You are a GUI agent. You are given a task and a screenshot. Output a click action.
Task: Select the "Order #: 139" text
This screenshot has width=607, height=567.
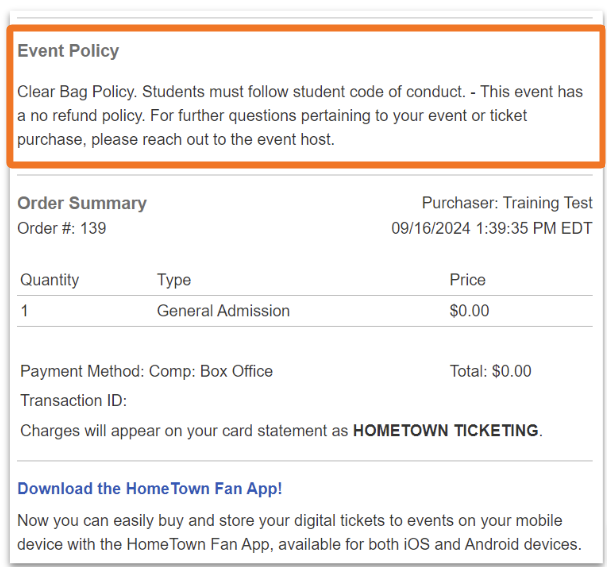62,228
